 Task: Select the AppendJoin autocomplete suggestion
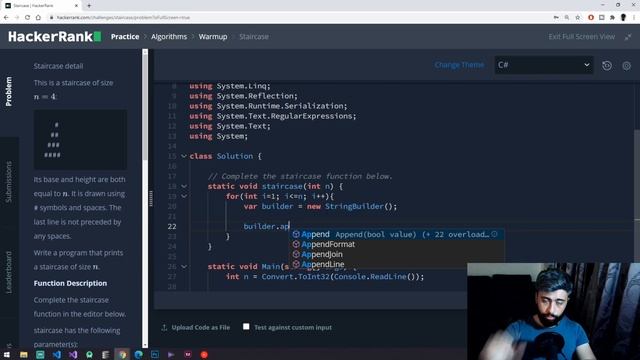[x=397, y=254]
